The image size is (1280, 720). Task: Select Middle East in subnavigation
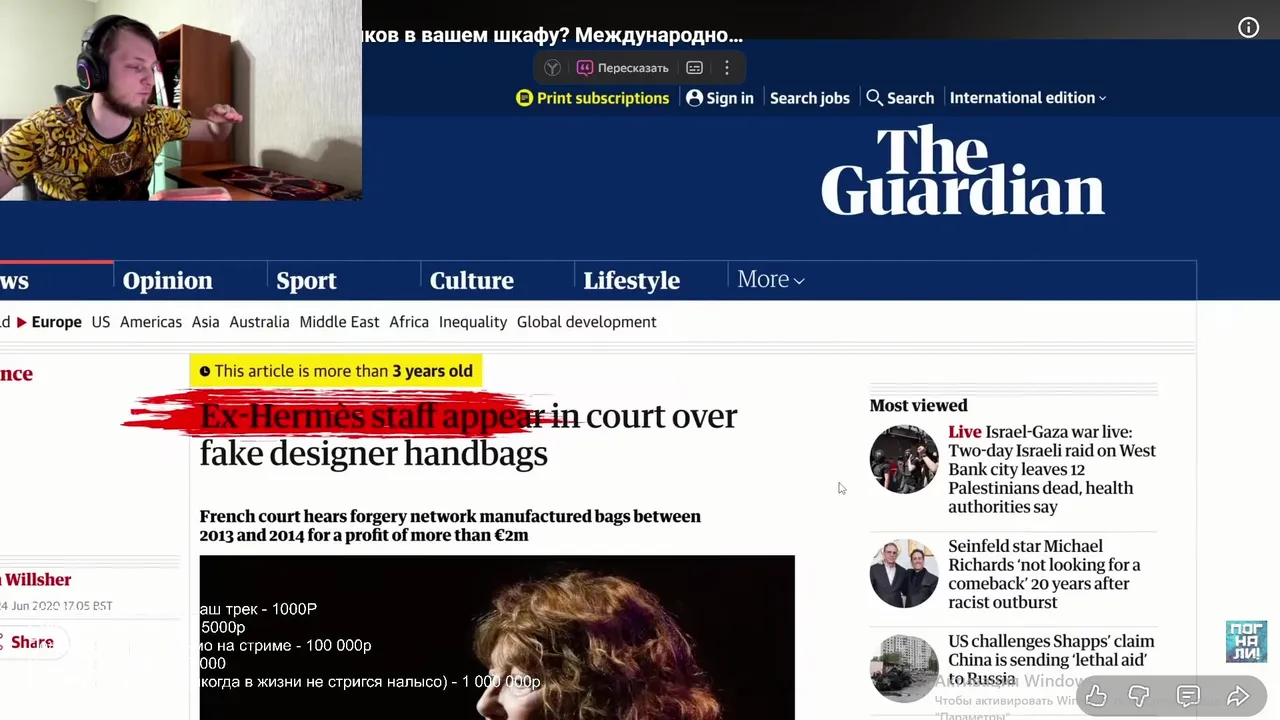(x=339, y=322)
